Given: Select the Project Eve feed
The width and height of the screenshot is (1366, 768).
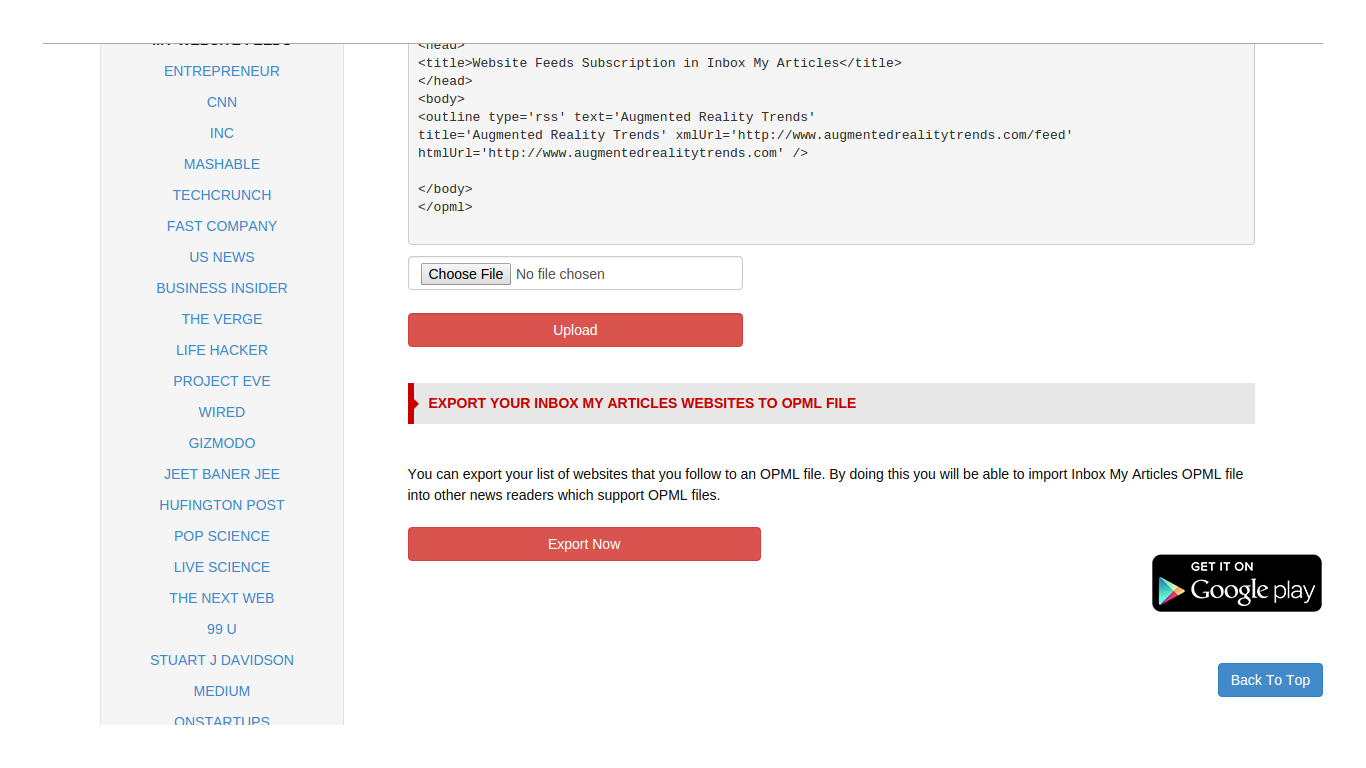Looking at the screenshot, I should point(222,381).
